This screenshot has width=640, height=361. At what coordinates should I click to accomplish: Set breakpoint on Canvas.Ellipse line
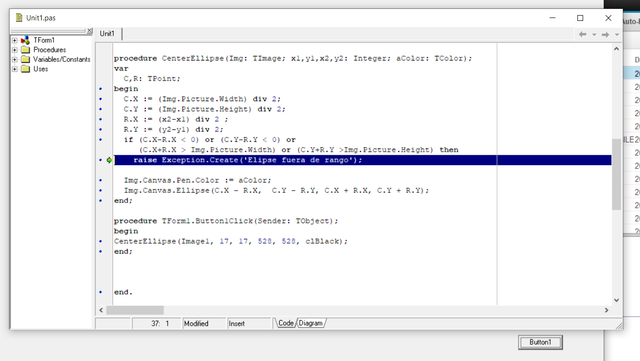pyautogui.click(x=101, y=190)
